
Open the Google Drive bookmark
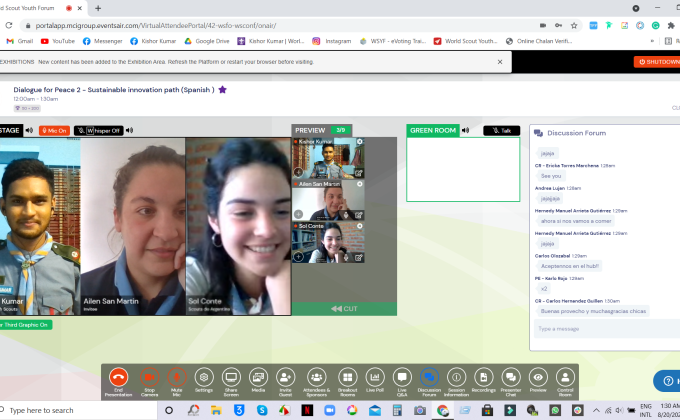(207, 41)
